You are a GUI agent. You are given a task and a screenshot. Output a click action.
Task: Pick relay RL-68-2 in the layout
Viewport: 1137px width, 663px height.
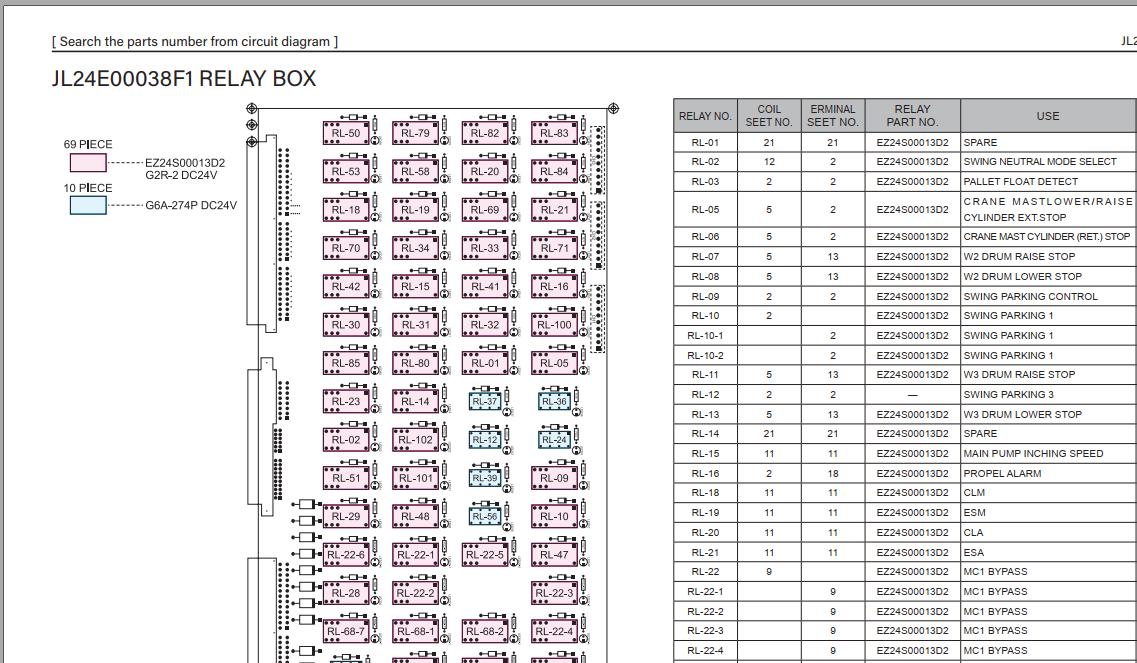tap(485, 631)
